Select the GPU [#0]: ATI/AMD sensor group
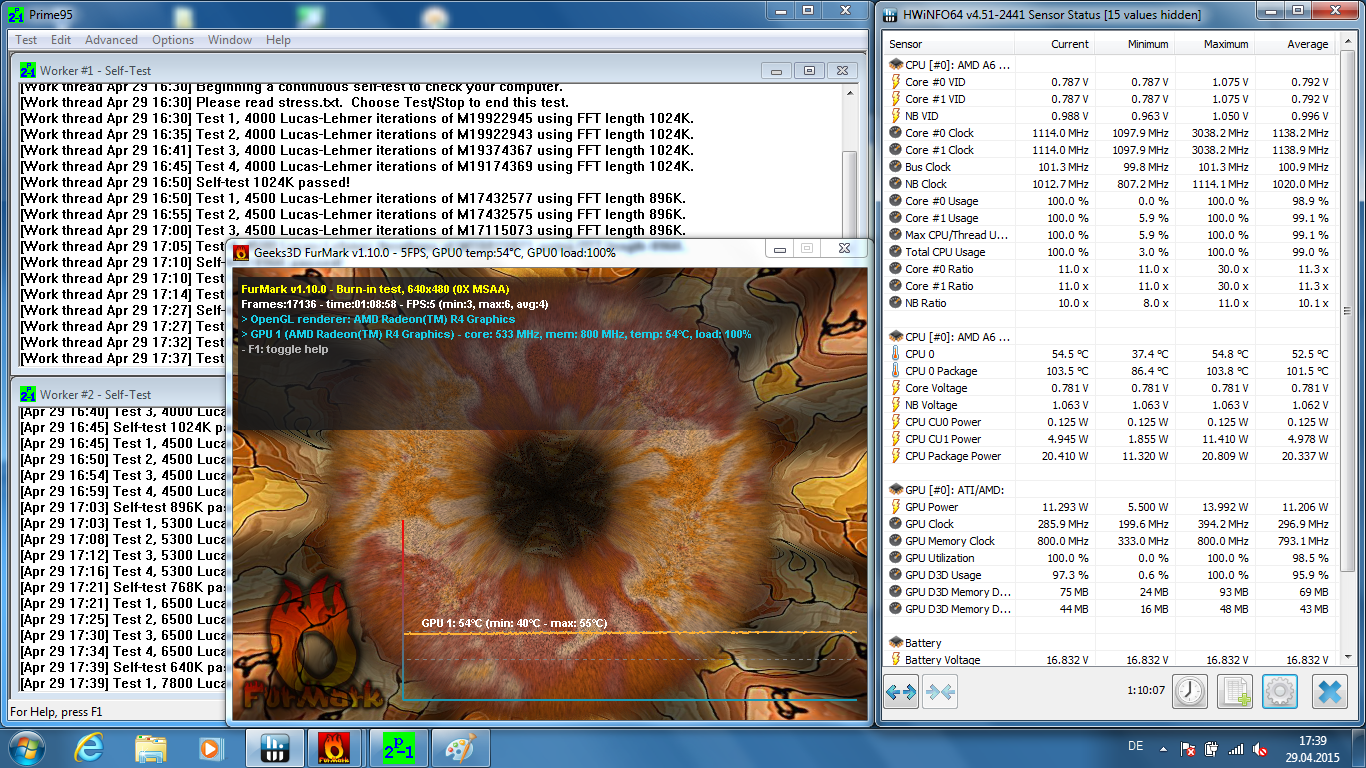1366x768 pixels. click(1110, 490)
